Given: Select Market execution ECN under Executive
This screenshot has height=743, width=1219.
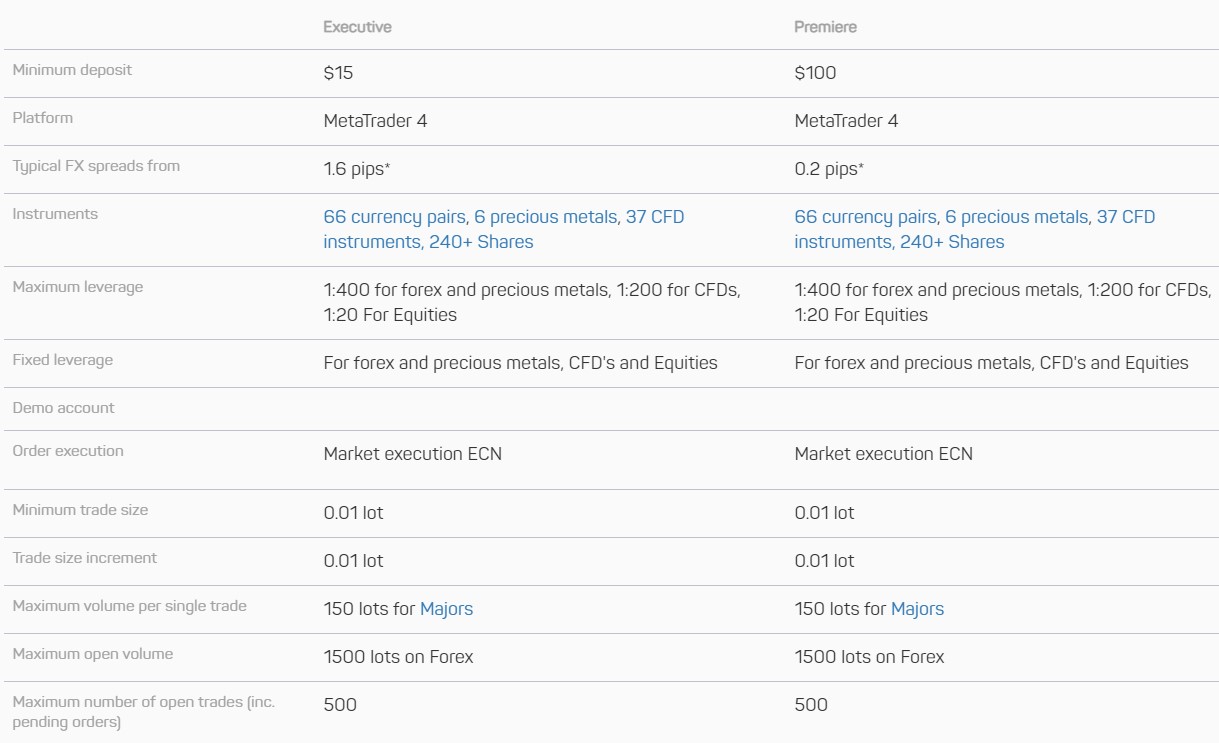Looking at the screenshot, I should (x=412, y=454).
